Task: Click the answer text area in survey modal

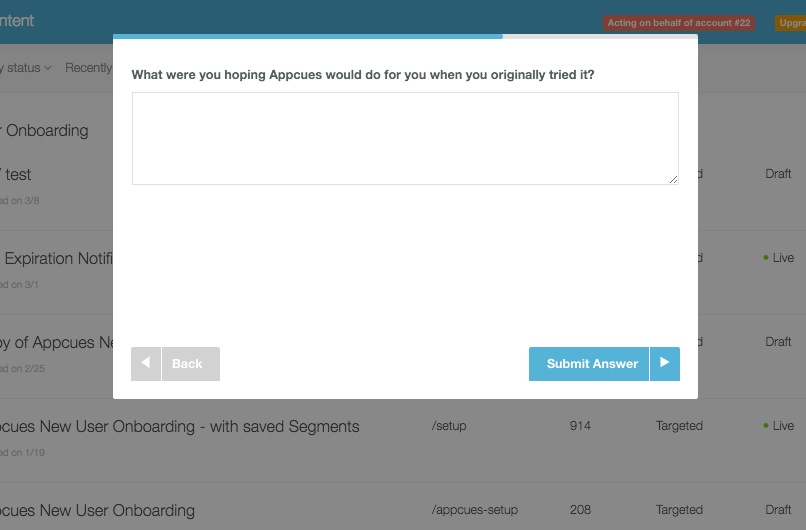Action: click(x=405, y=138)
